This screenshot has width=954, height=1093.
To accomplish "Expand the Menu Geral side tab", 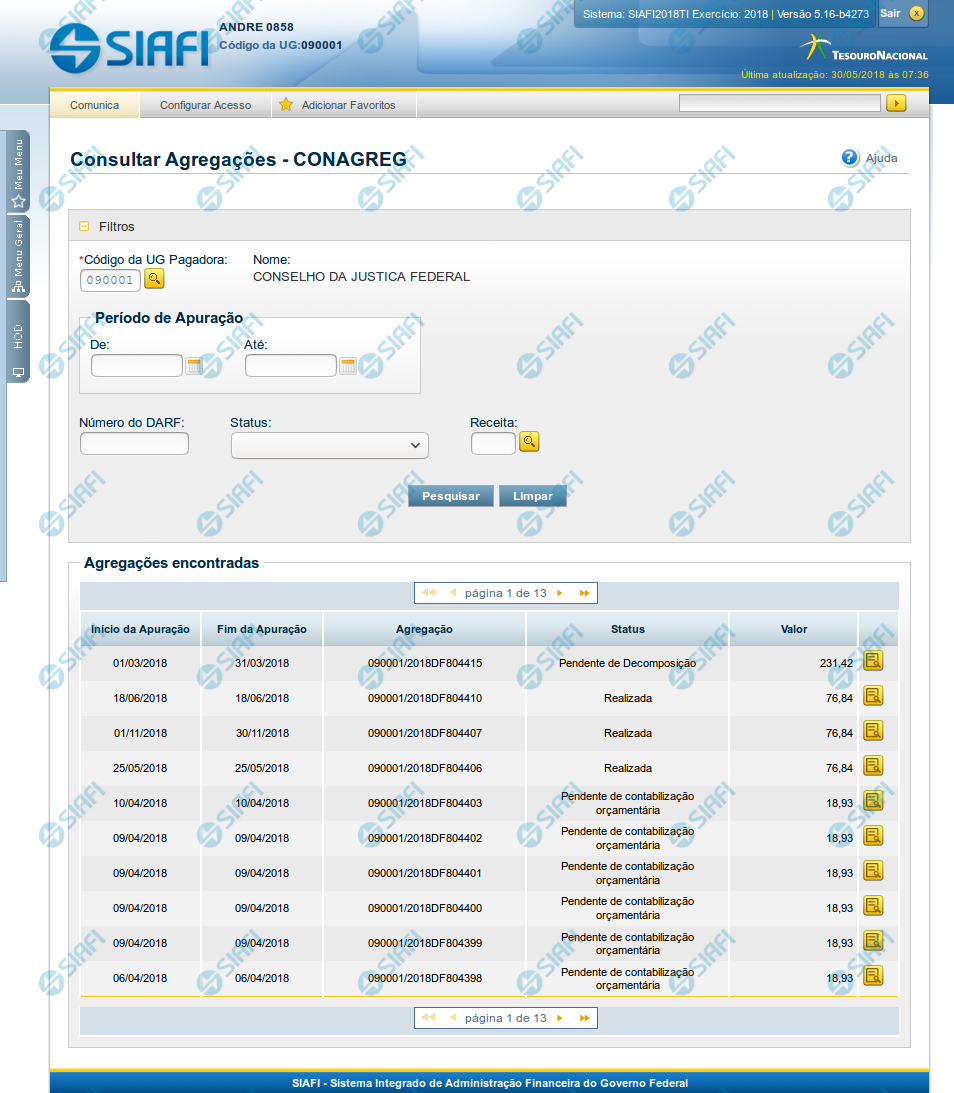I will click(18, 256).
